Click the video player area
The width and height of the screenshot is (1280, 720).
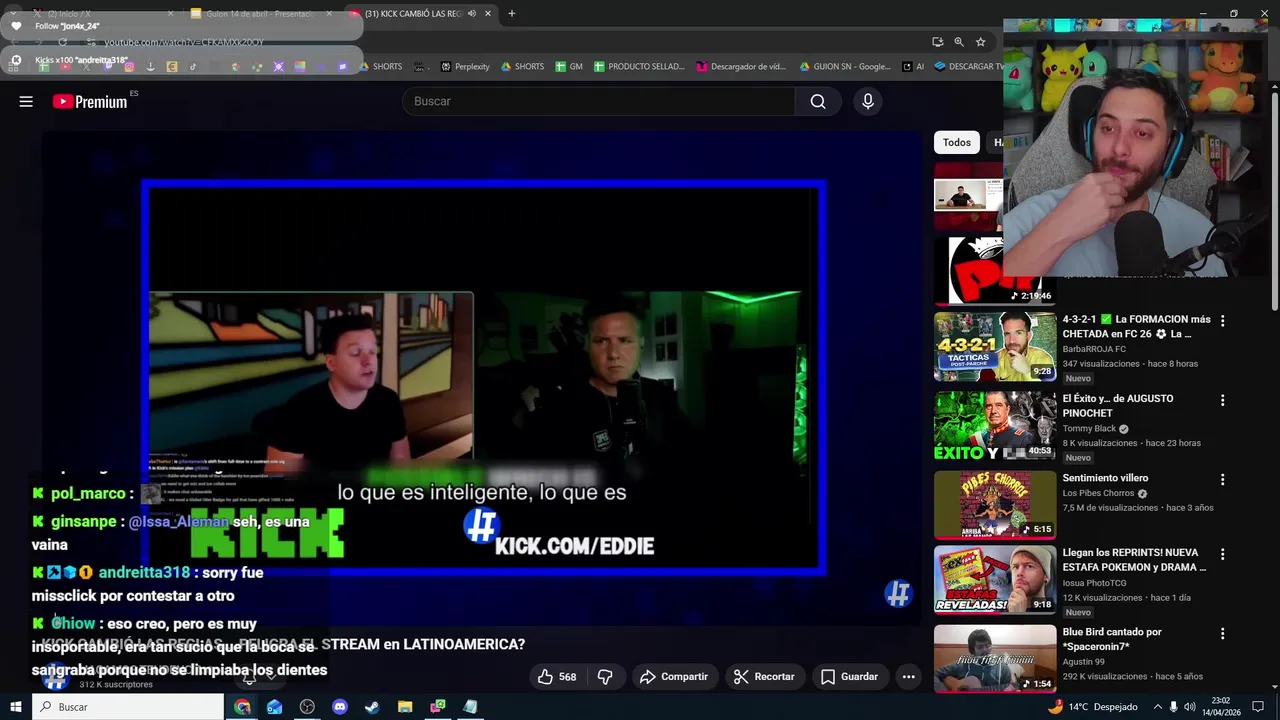(x=483, y=378)
